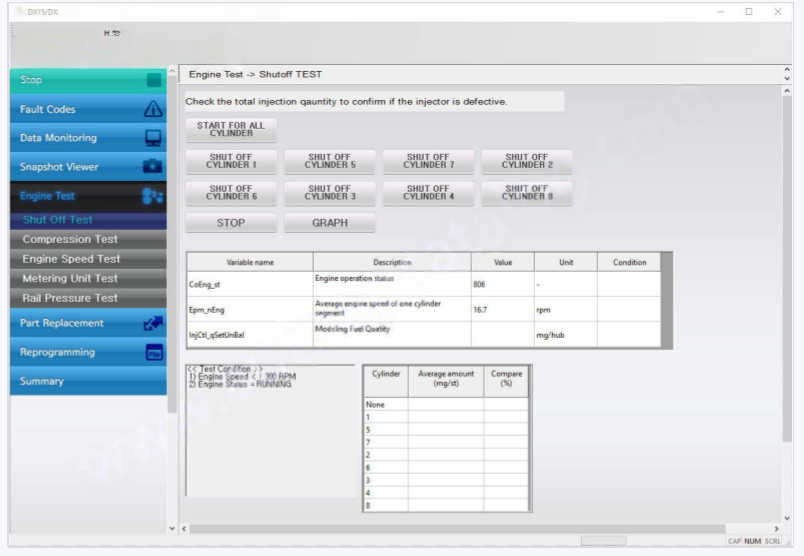
Task: Click the Engine Test gears icon
Action: 153,196
